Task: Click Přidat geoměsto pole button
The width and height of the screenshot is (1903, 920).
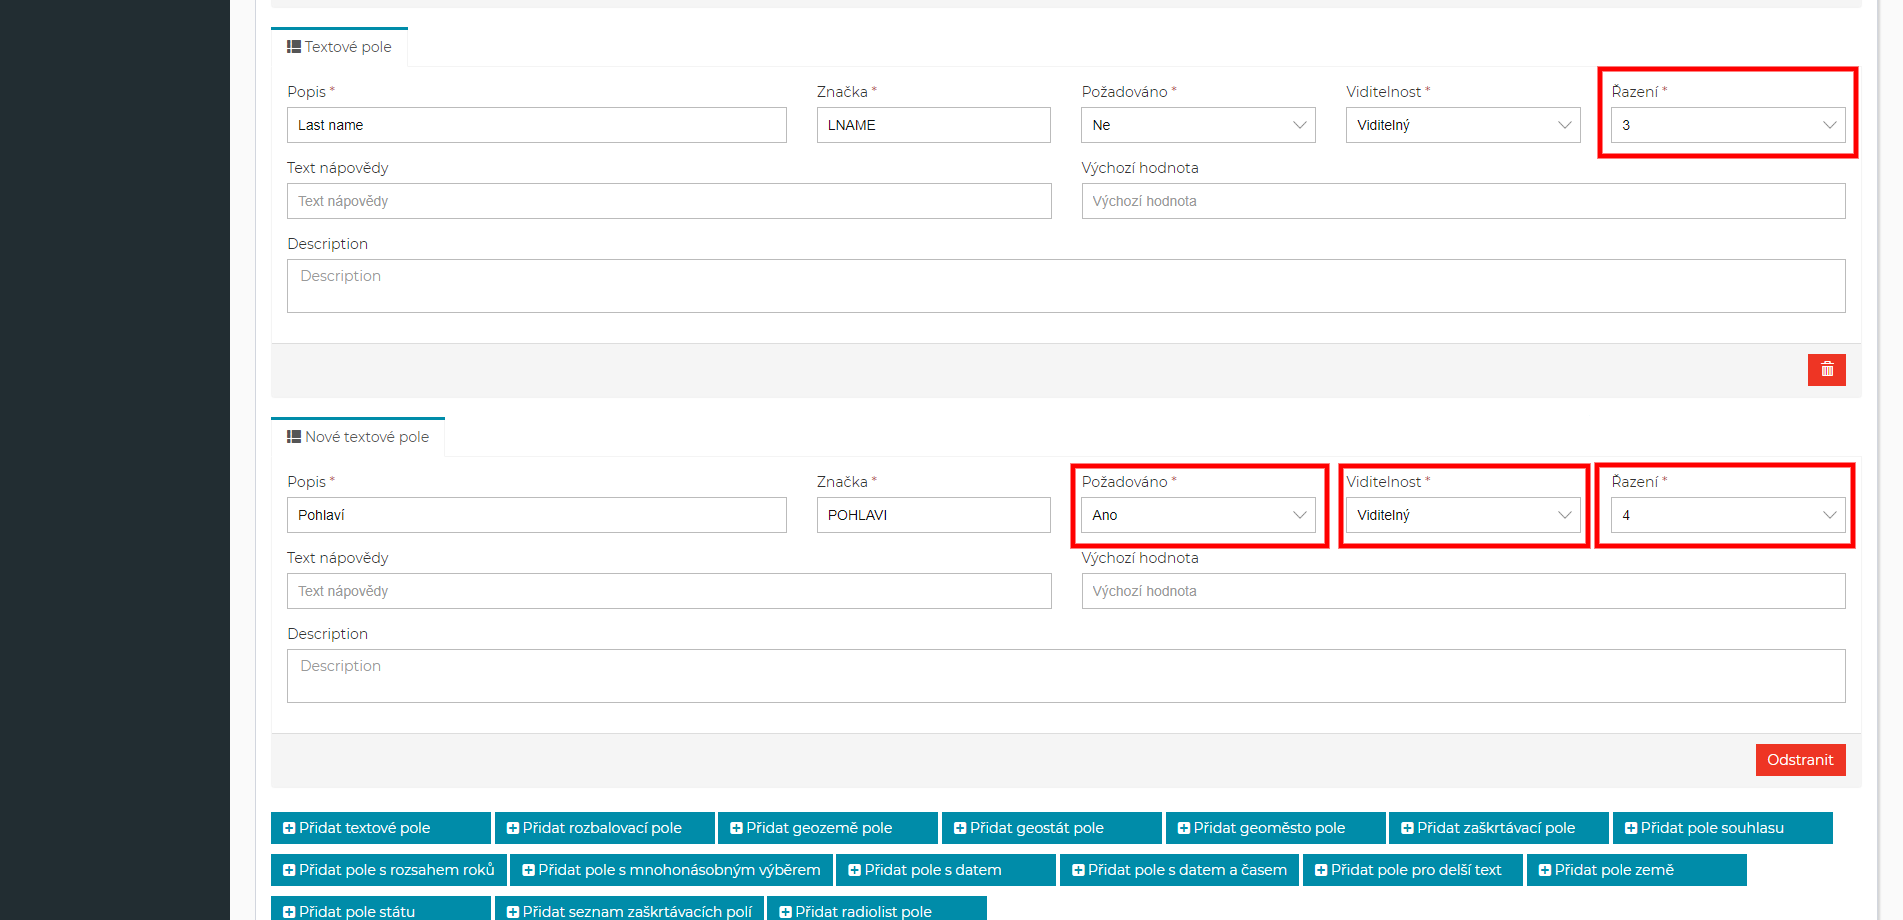Action: click(1276, 828)
